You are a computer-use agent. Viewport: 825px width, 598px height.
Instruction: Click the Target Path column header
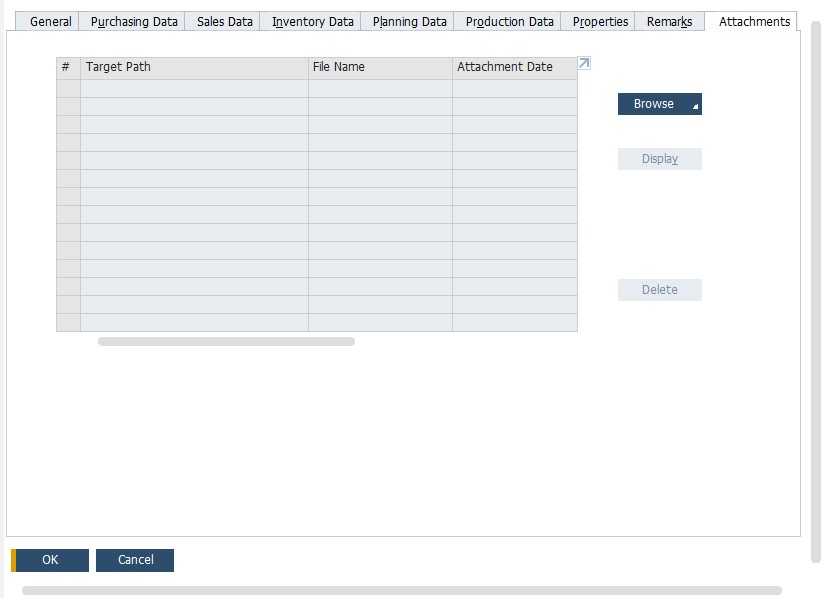194,67
